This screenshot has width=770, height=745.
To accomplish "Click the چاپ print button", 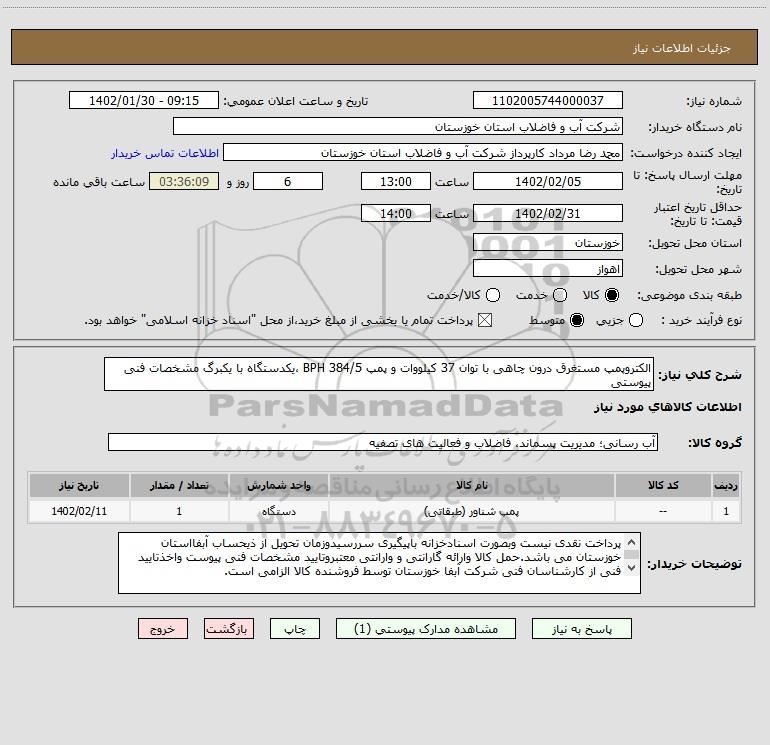I will (x=295, y=629).
